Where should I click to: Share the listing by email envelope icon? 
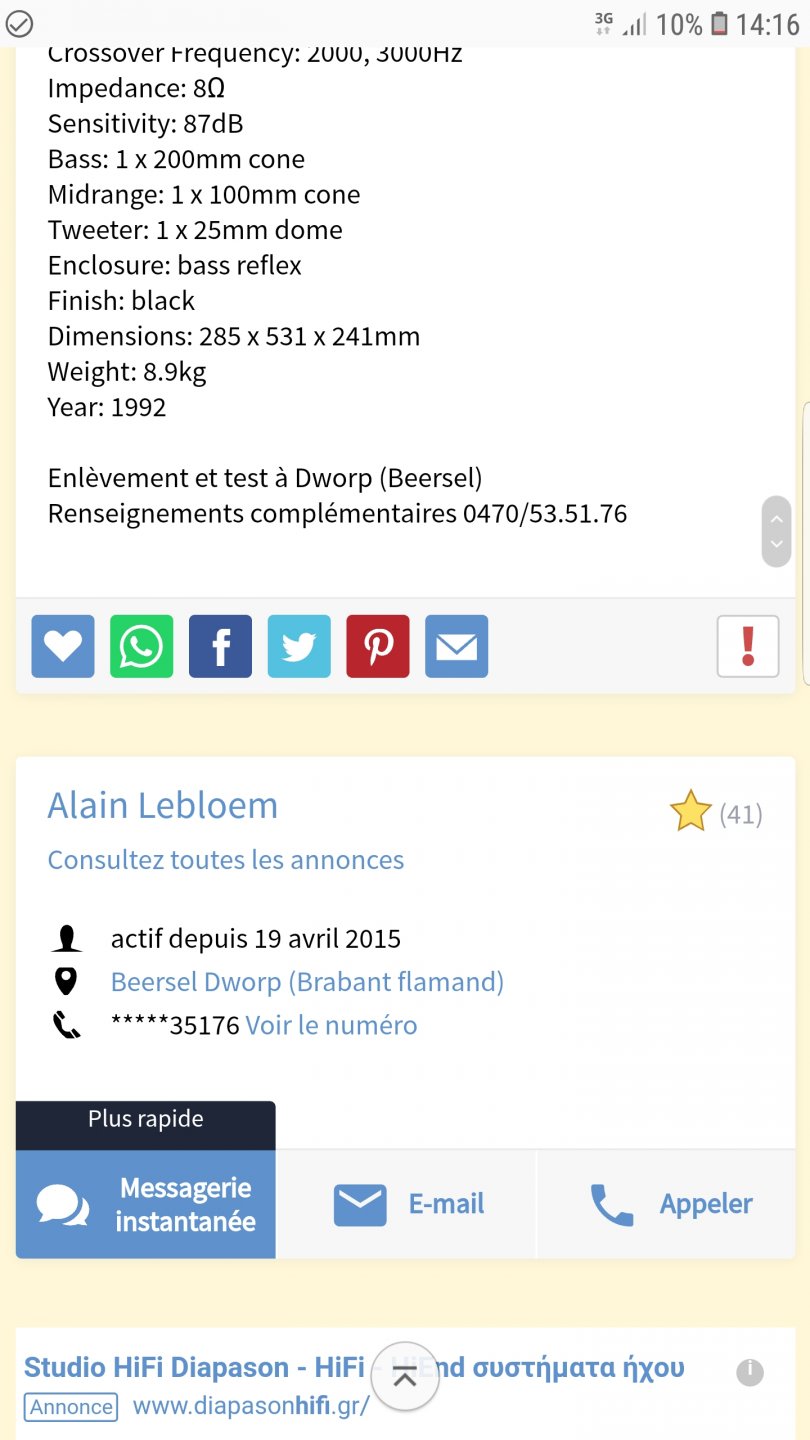click(457, 646)
